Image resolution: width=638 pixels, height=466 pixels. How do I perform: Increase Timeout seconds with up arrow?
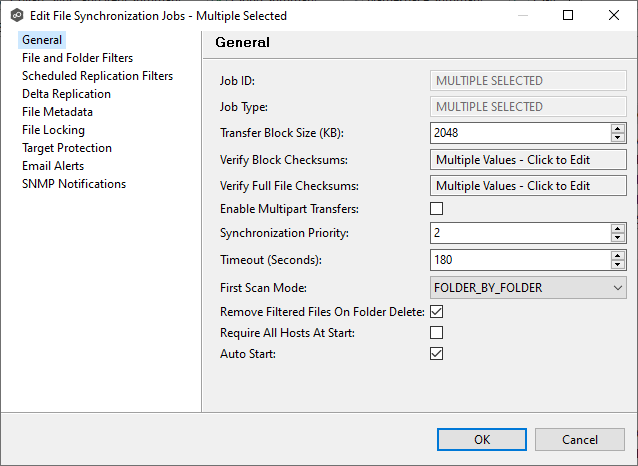(x=618, y=255)
